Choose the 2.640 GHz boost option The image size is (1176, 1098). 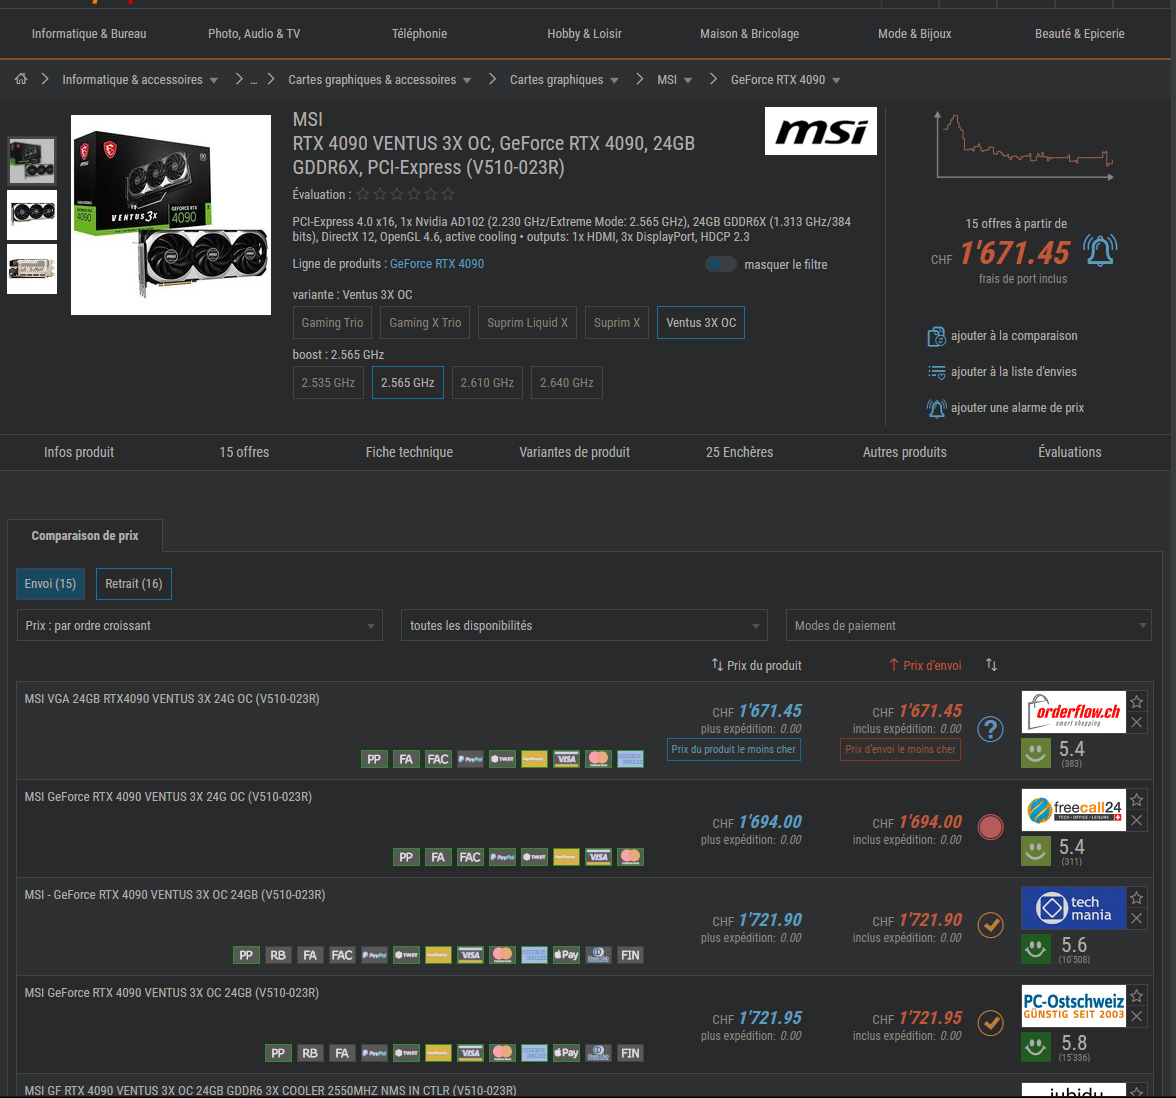(566, 382)
